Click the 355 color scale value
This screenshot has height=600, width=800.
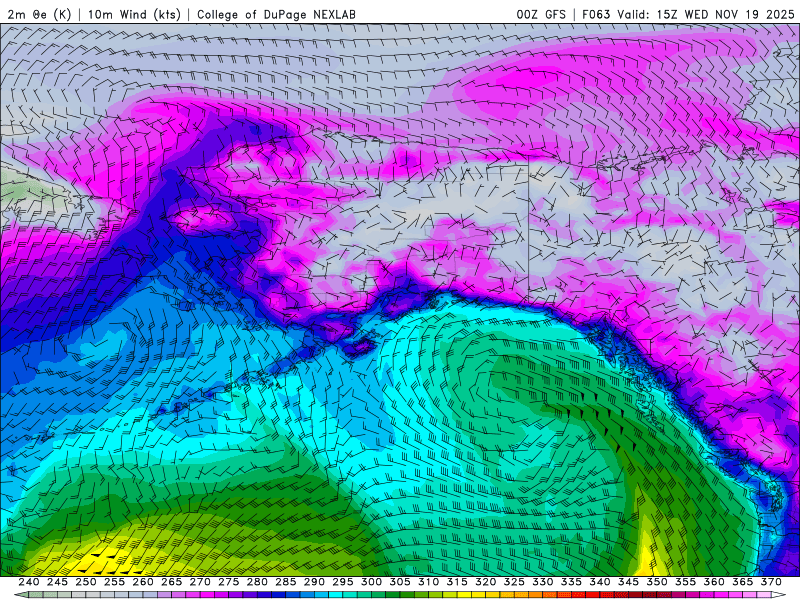point(686,582)
